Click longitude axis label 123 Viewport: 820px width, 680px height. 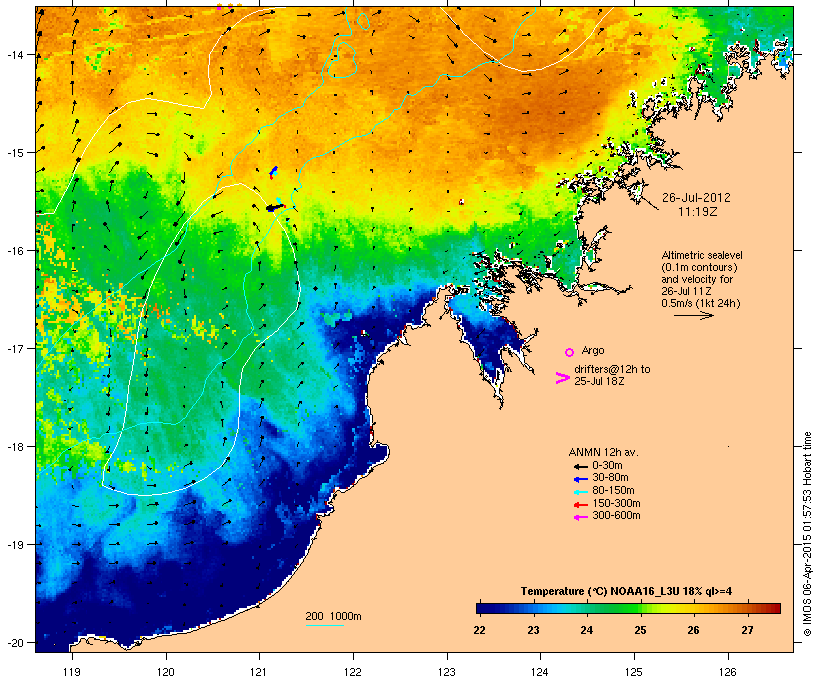pyautogui.click(x=447, y=672)
